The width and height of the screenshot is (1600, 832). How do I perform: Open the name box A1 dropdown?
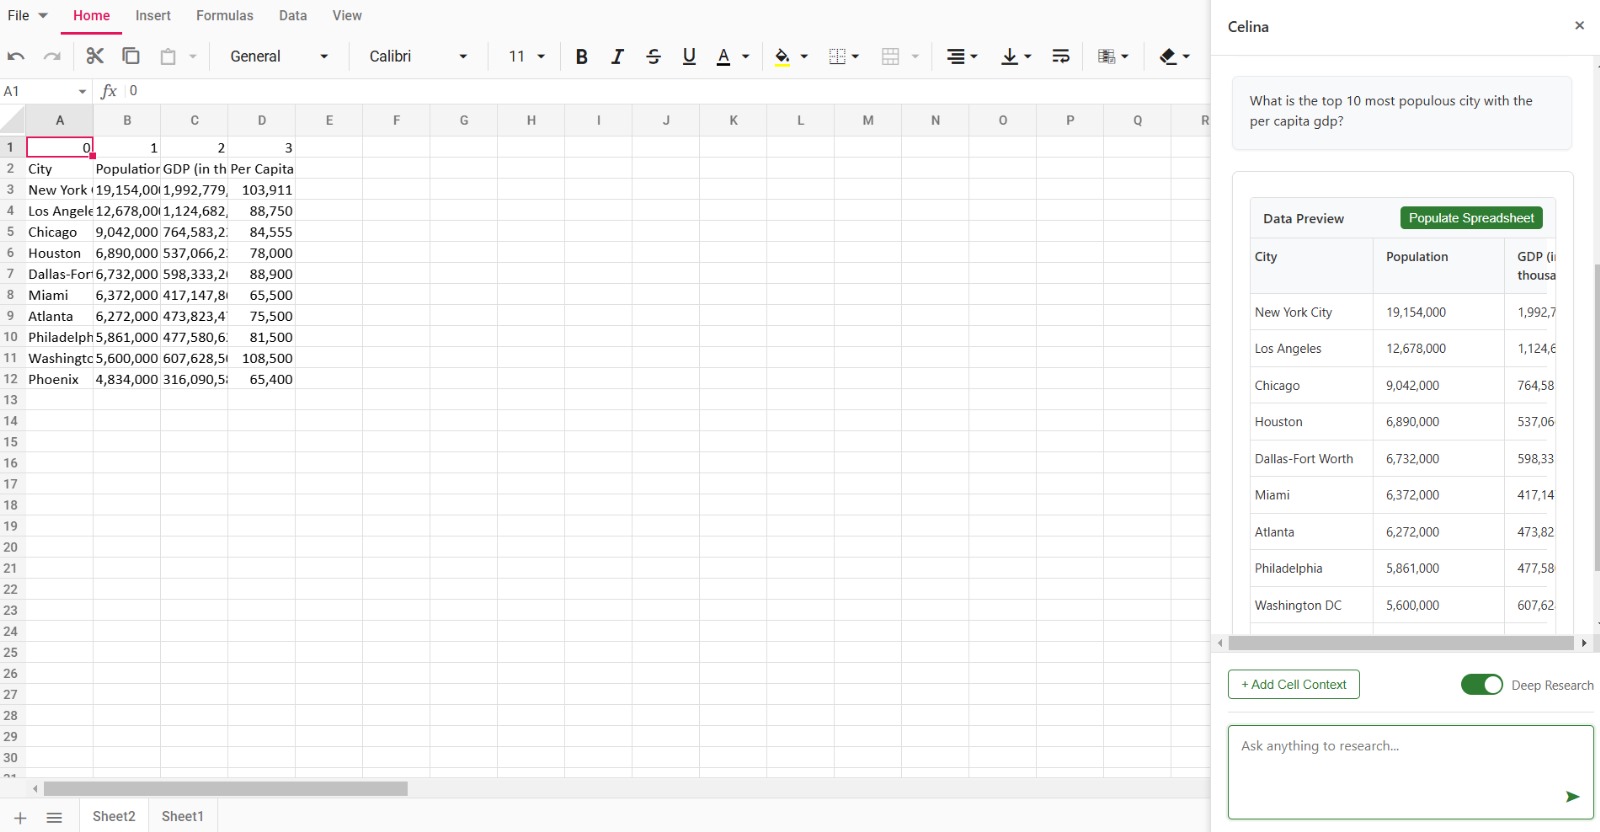click(82, 91)
